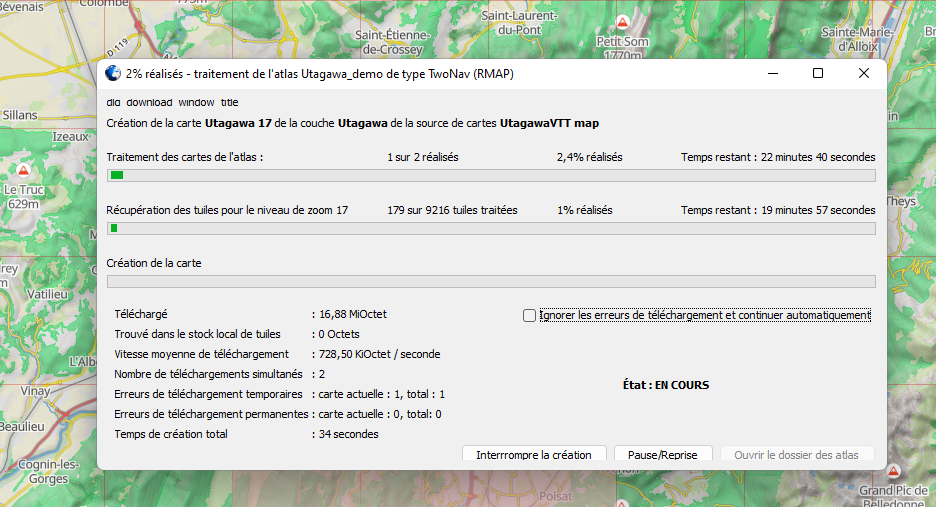936x507 pixels.
Task: Click the Le Truc peak marker on map
Action: point(23,171)
